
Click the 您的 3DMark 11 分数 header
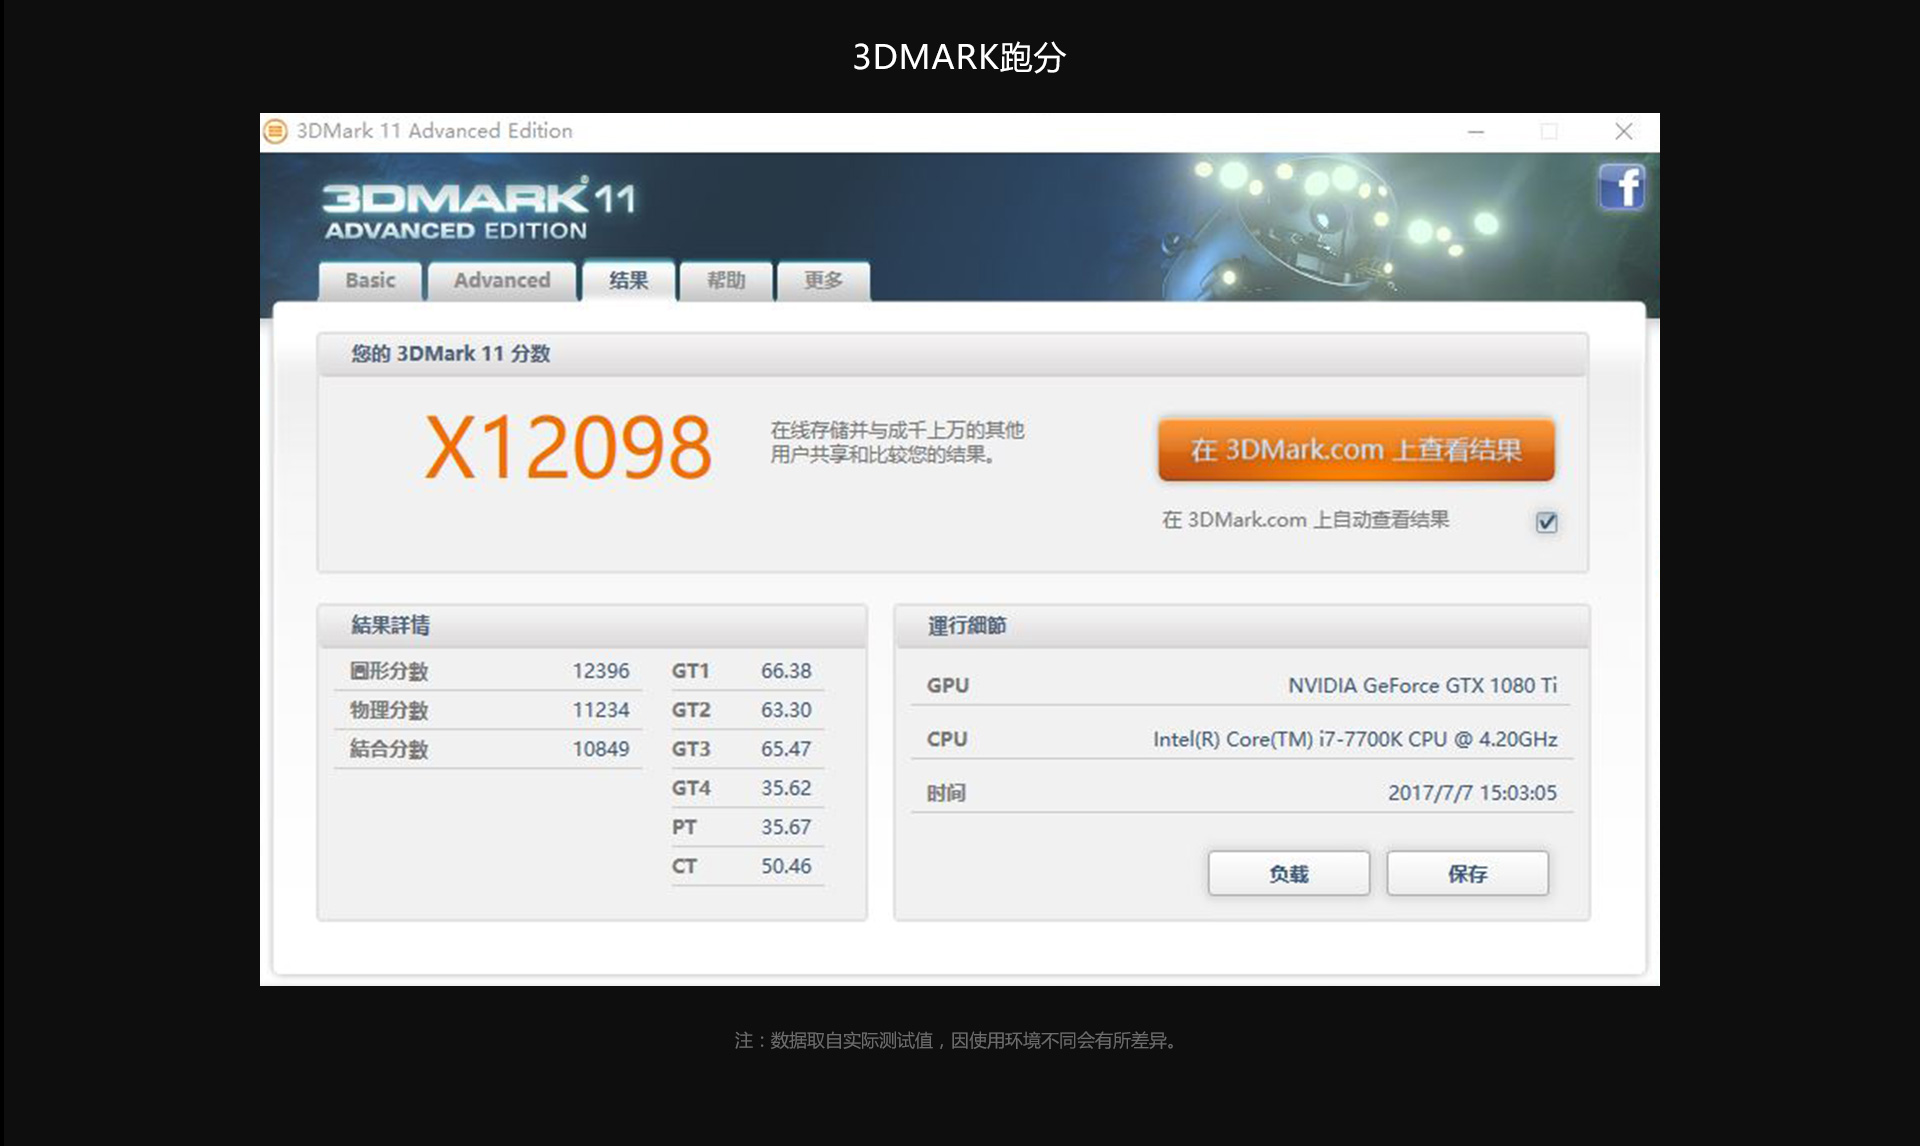pos(952,354)
